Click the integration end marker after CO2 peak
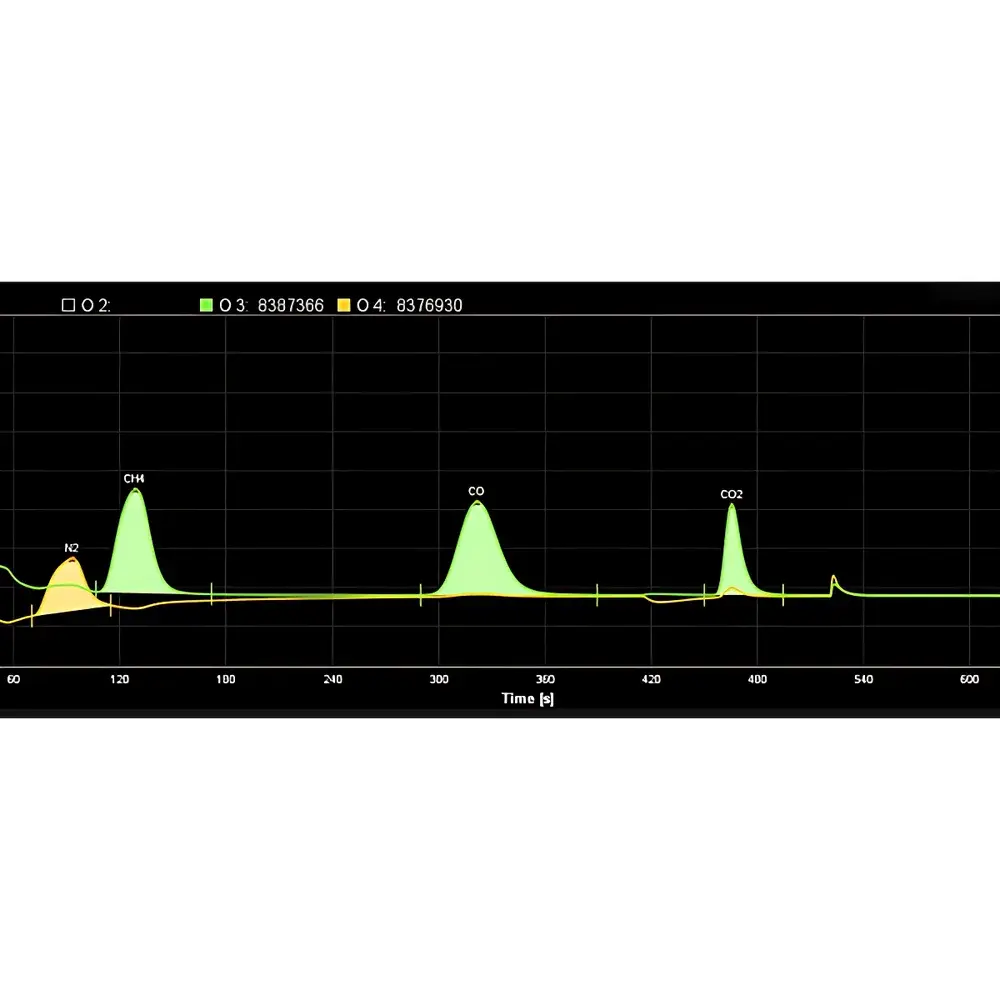This screenshot has height=1000, width=1000. pos(783,593)
